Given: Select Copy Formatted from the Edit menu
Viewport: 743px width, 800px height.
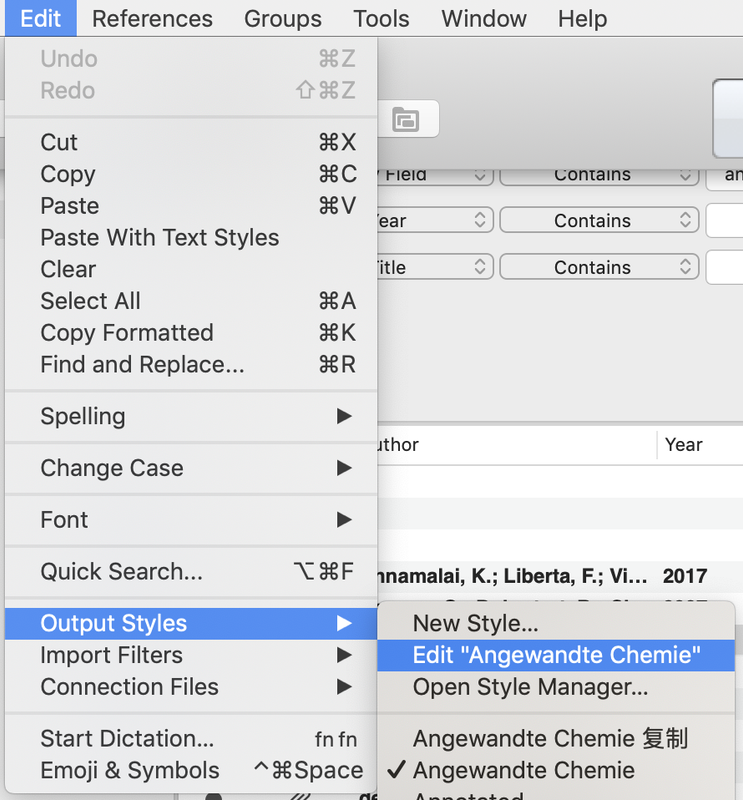Looking at the screenshot, I should pyautogui.click(x=127, y=333).
